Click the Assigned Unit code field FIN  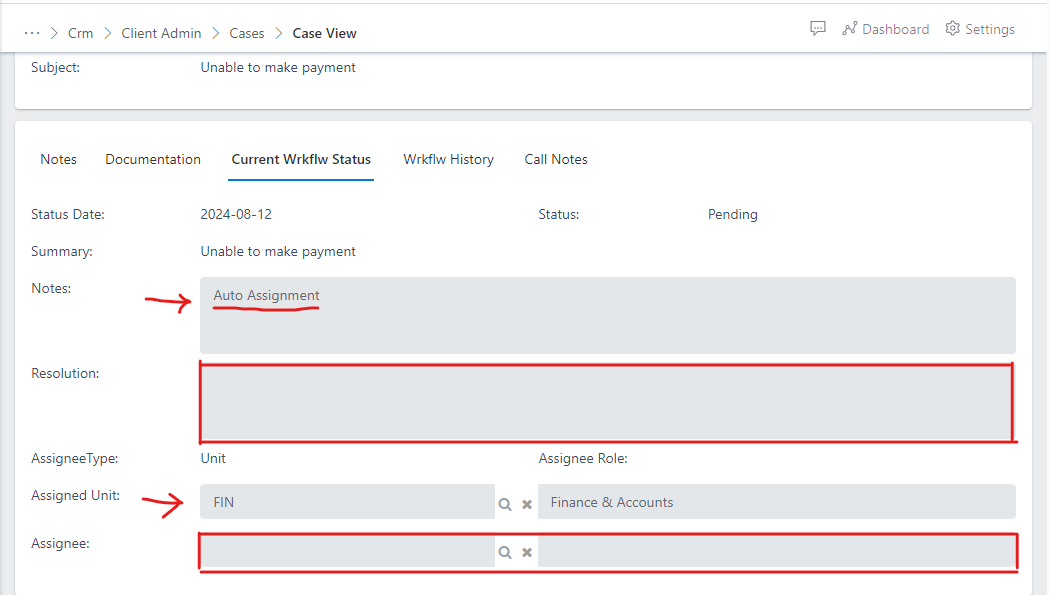pos(347,502)
